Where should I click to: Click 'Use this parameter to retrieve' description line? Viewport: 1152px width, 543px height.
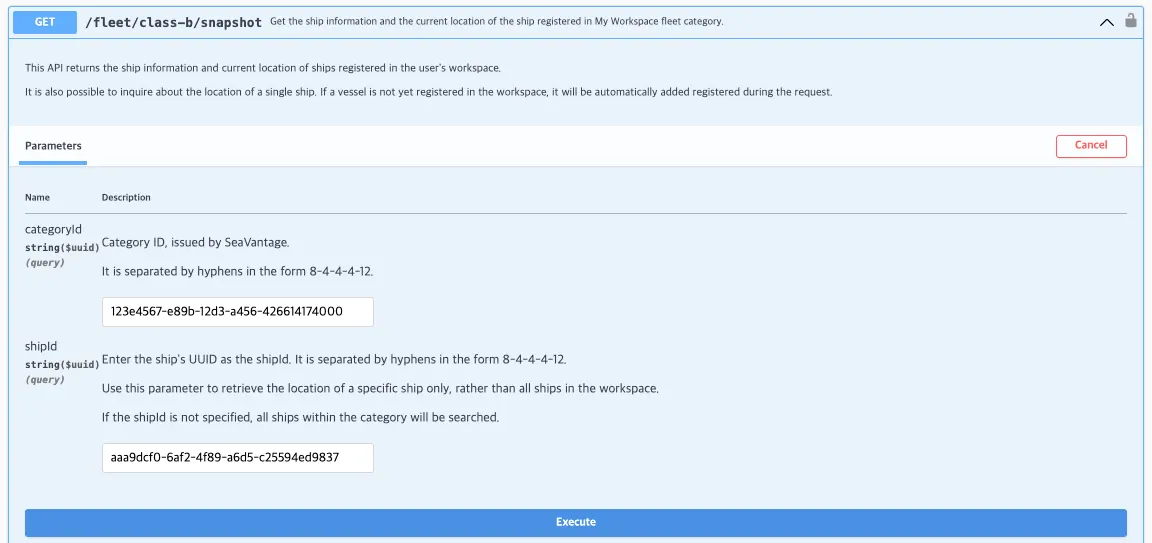click(x=380, y=388)
